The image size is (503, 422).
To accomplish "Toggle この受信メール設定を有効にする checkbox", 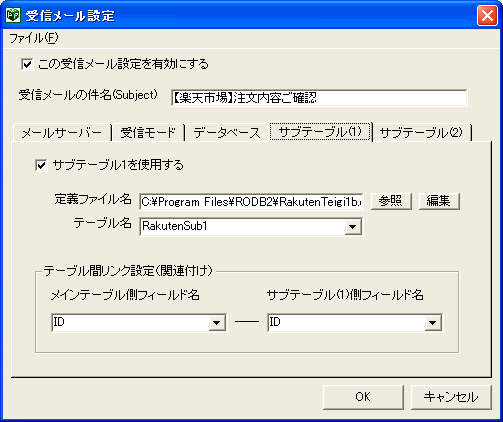I will 27,64.
